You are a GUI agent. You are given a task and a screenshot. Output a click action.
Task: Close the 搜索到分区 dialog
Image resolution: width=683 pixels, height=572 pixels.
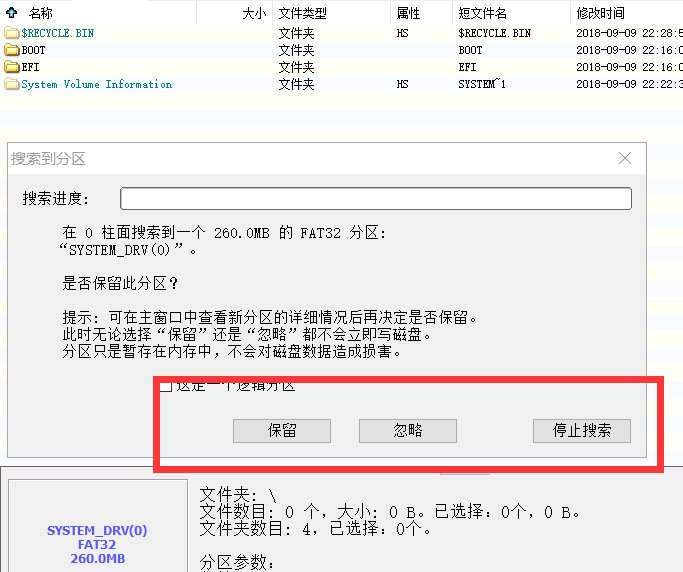click(x=625, y=158)
